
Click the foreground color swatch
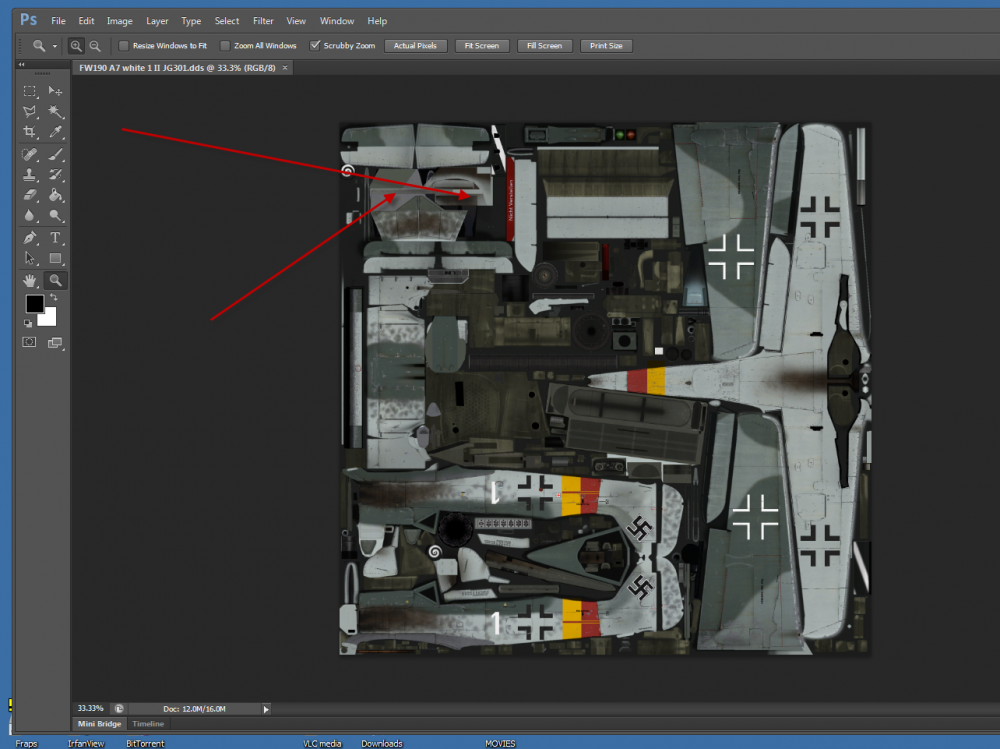point(35,303)
